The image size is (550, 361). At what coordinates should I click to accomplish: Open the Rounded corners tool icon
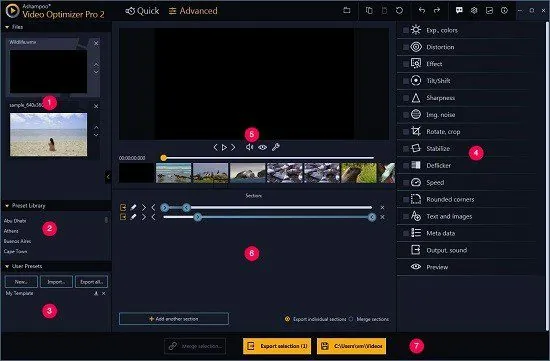pos(416,199)
